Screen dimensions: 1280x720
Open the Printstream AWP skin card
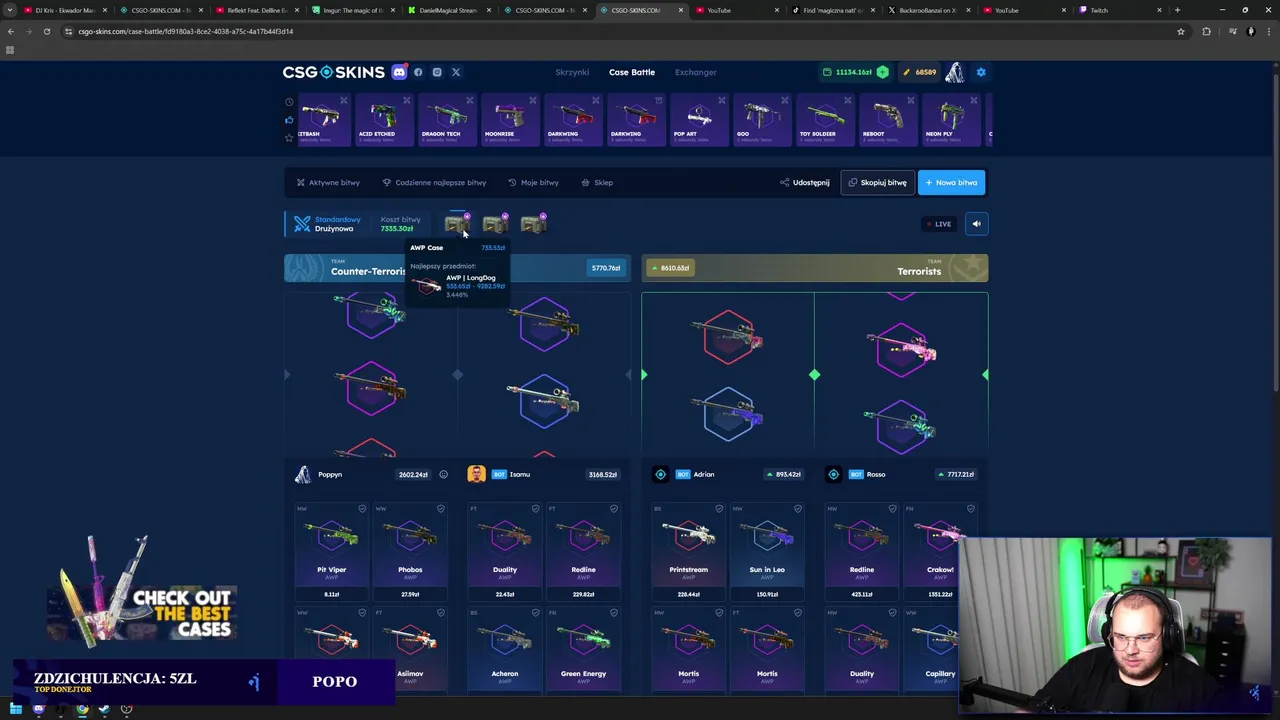(x=688, y=552)
